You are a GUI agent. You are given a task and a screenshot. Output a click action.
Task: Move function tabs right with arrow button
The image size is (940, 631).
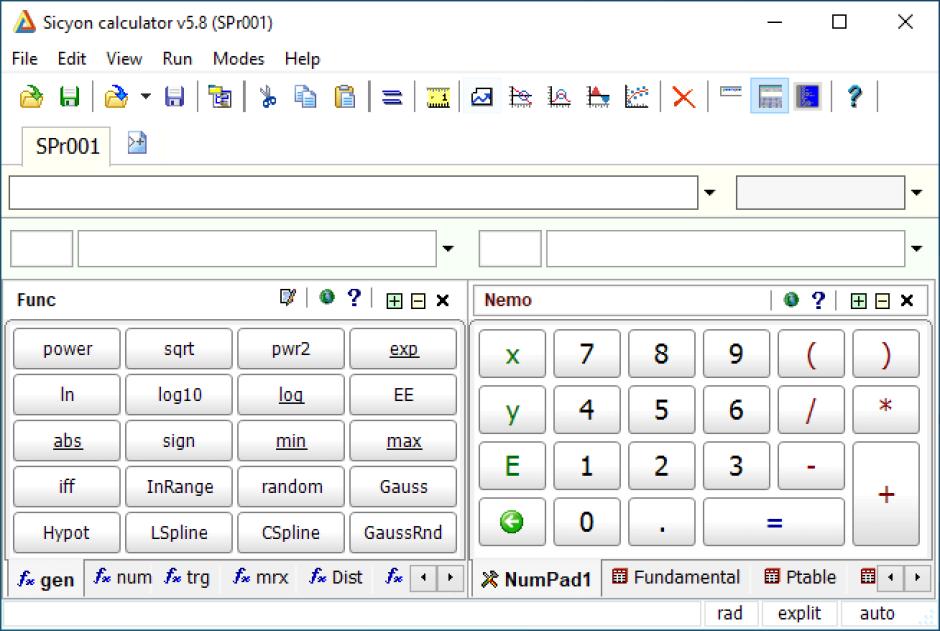coord(450,578)
